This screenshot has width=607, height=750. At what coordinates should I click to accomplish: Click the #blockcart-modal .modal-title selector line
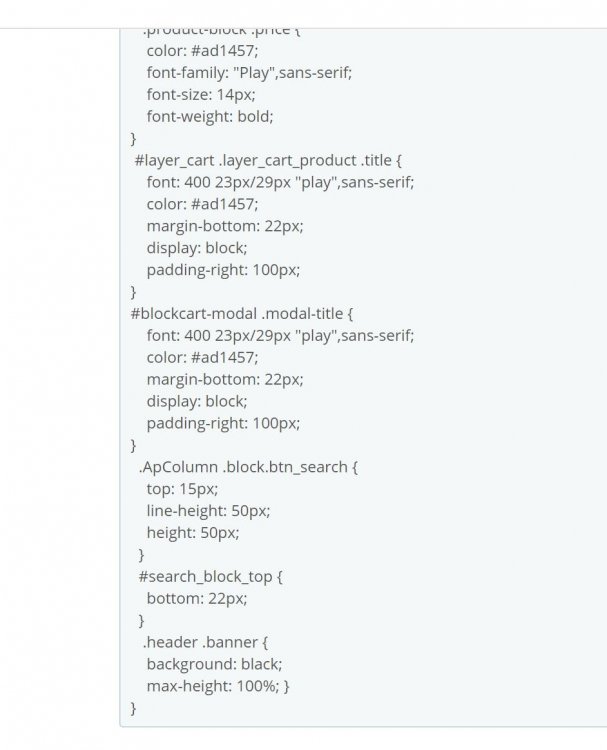pyautogui.click(x=242, y=313)
